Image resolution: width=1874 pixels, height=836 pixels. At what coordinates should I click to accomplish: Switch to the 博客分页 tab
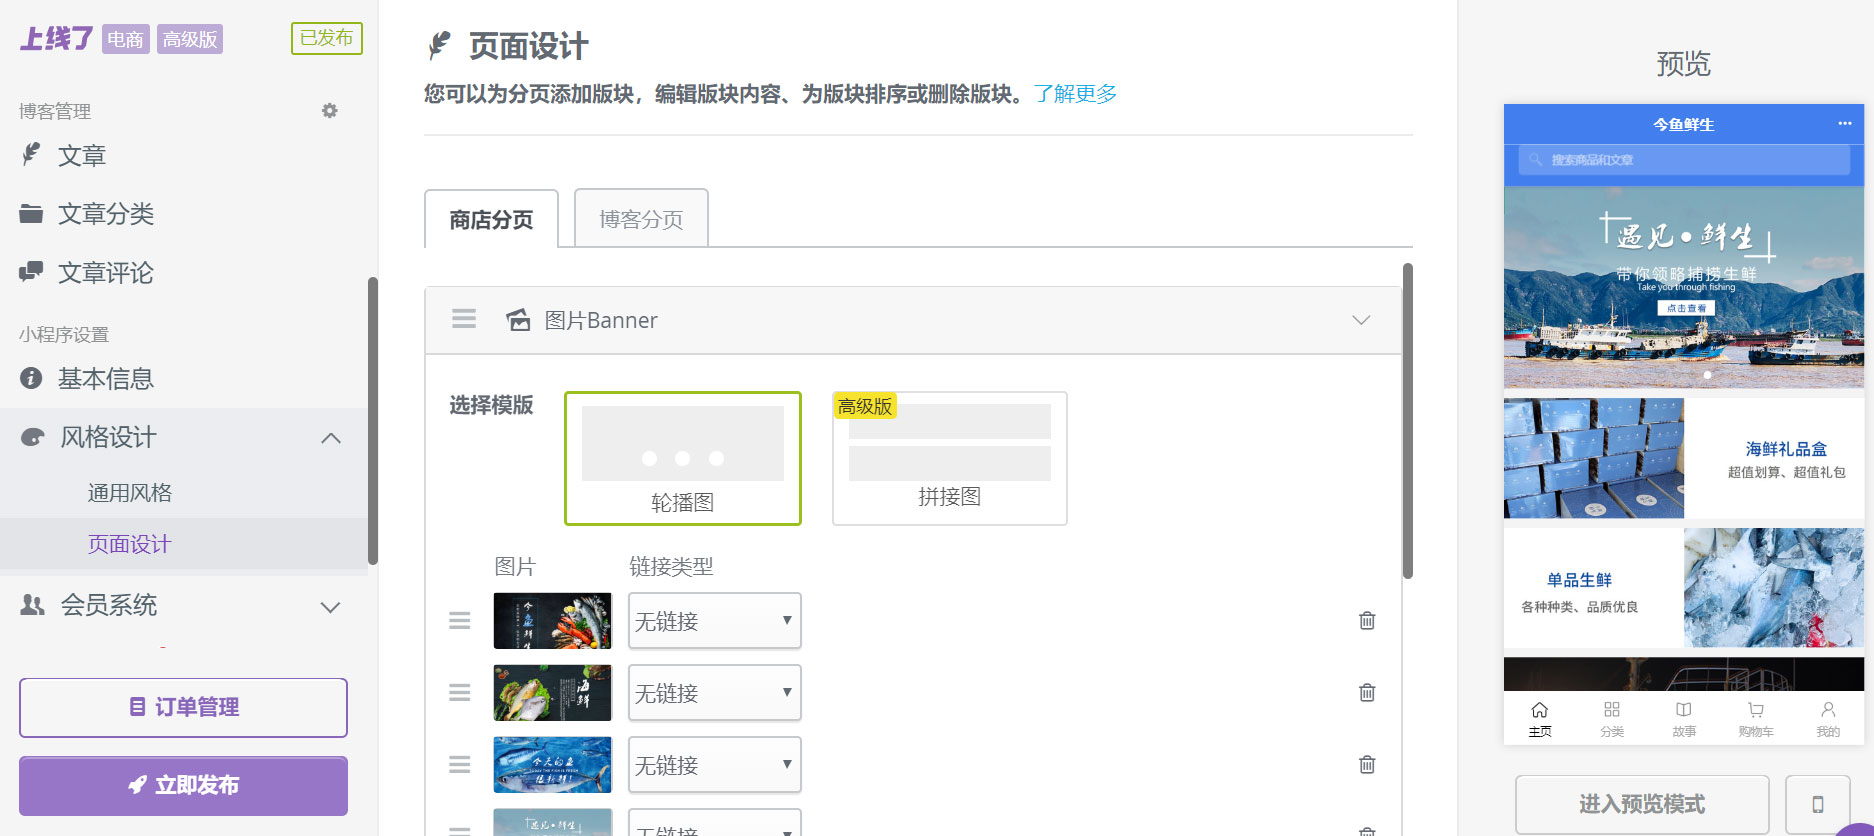tap(641, 219)
